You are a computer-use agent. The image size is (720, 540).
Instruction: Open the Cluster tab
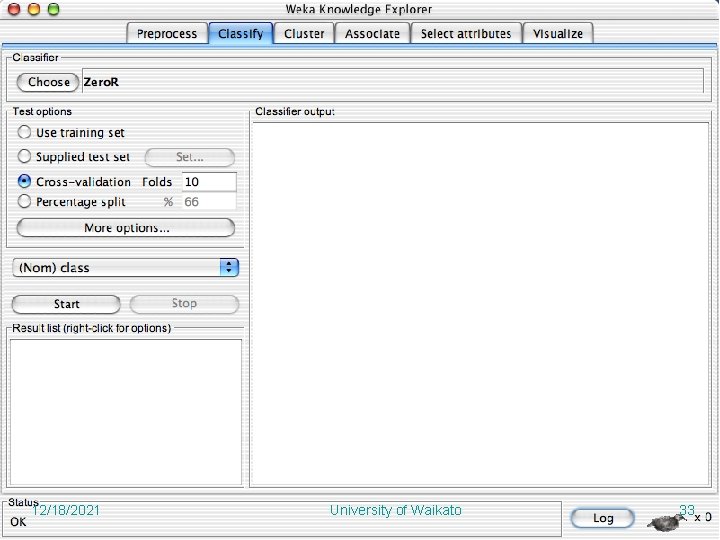[304, 34]
